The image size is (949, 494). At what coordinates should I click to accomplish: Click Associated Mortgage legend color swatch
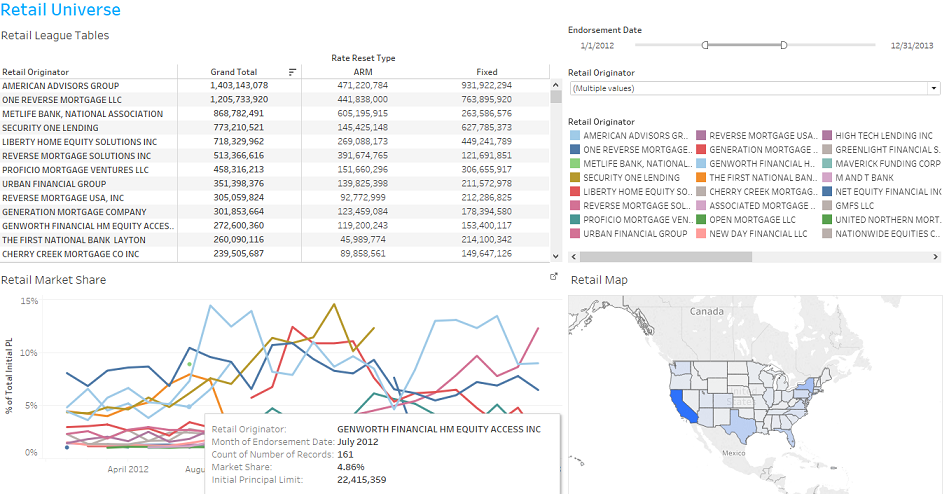(701, 206)
